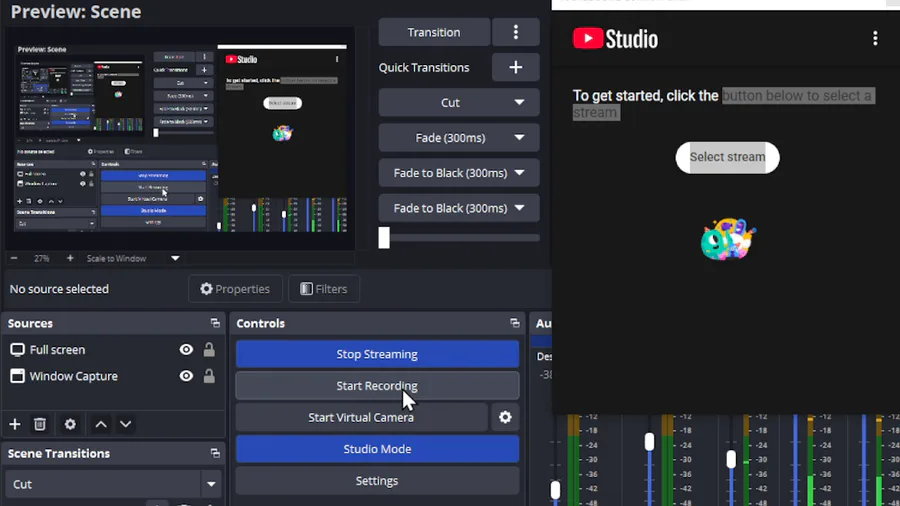This screenshot has width=900, height=506.
Task: Click the Scene Transitions panel title
Action: (59, 453)
